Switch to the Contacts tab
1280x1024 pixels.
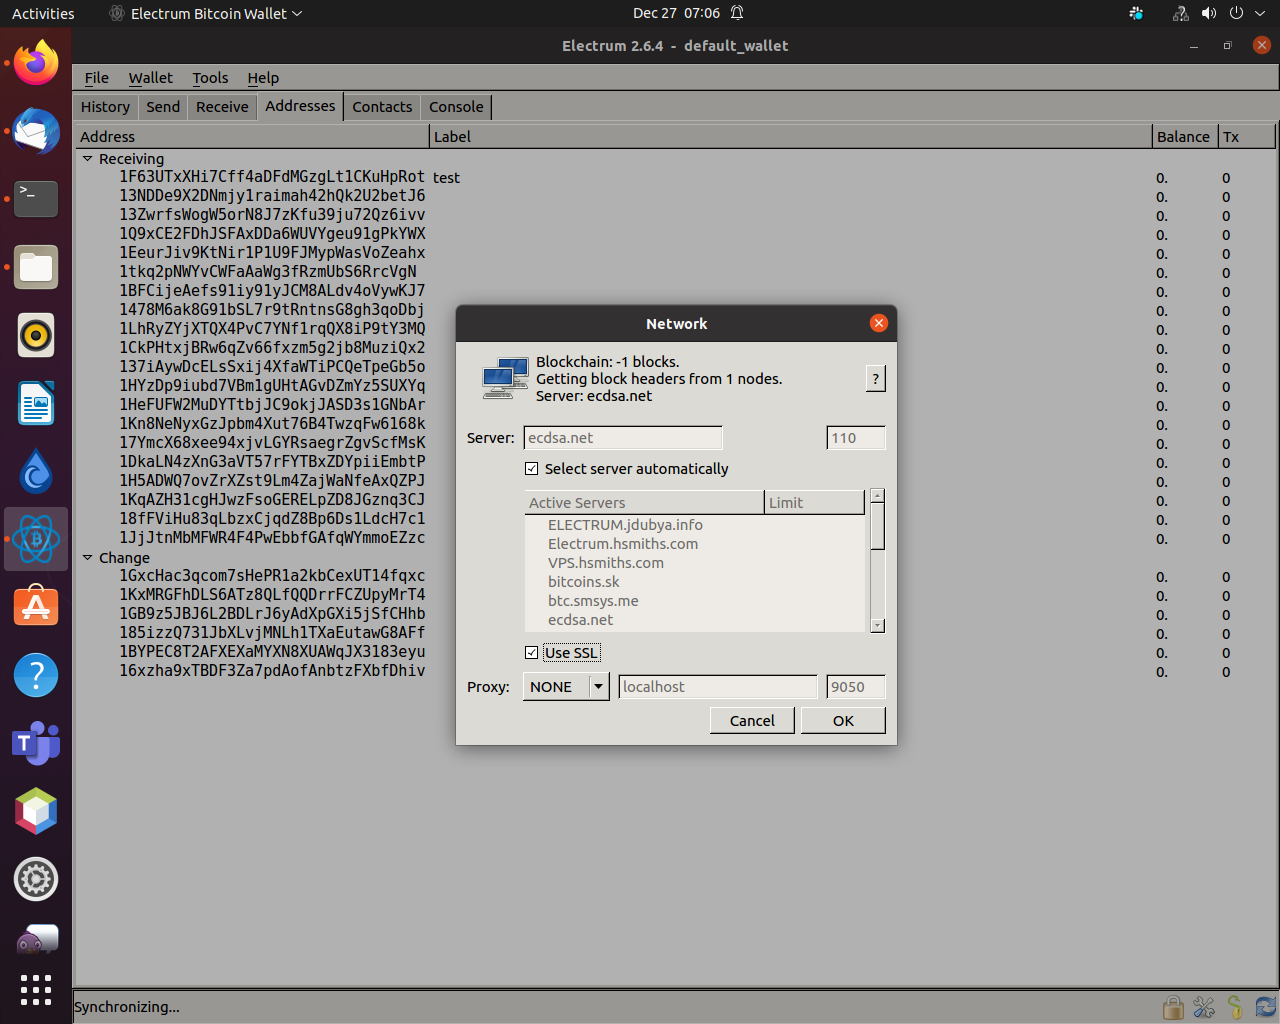[382, 107]
